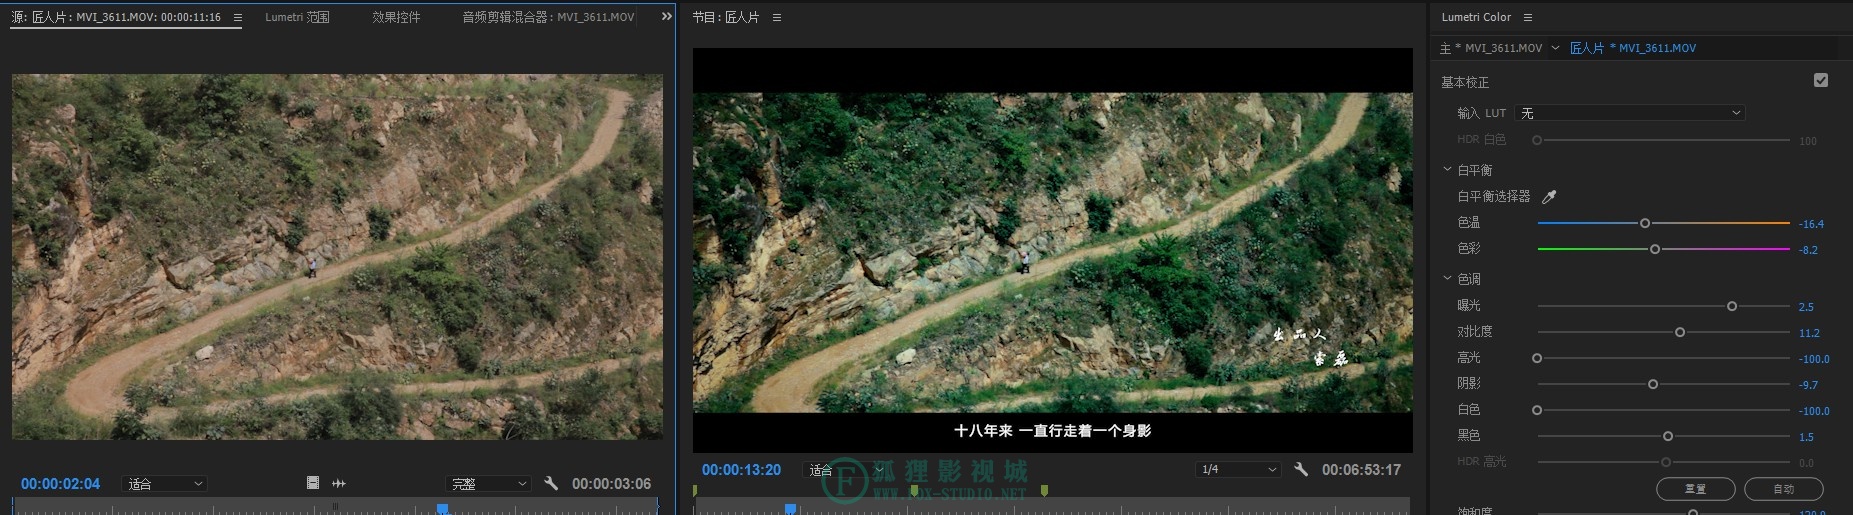1853x515 pixels.
Task: Switch to the 音频剪辑混合器 tab
Action: (x=548, y=17)
